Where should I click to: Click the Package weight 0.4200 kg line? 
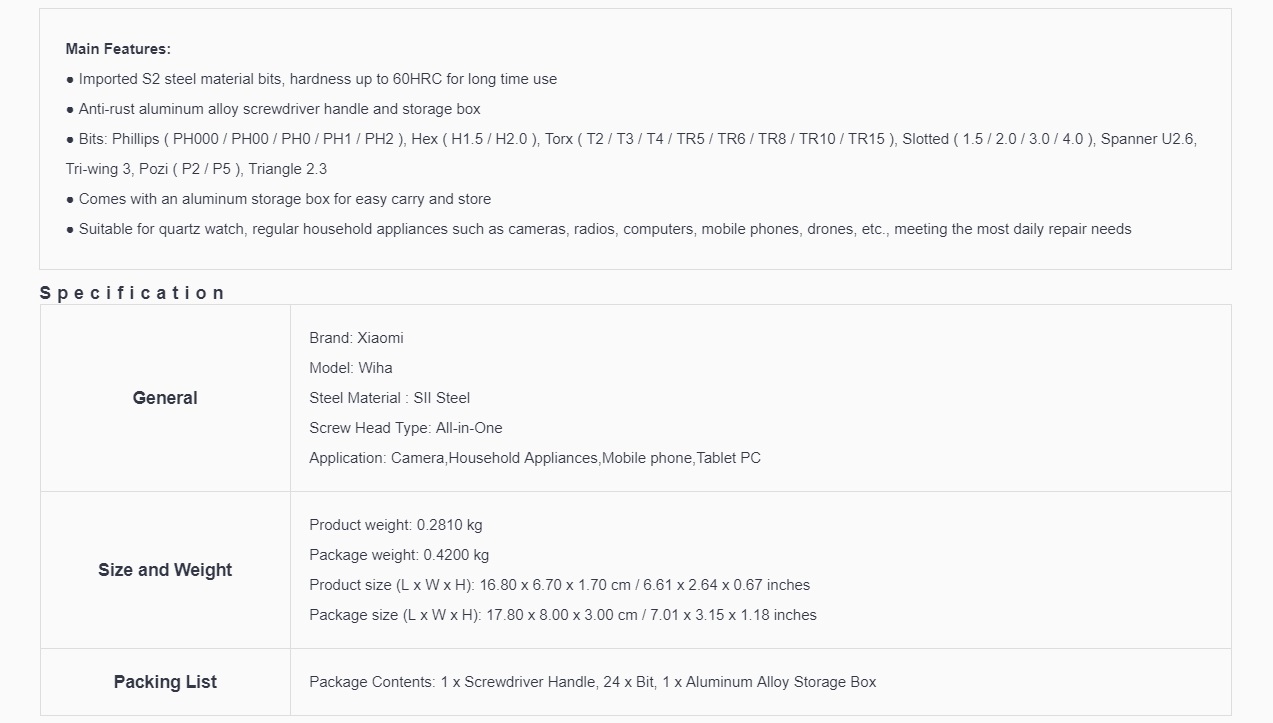tap(399, 555)
